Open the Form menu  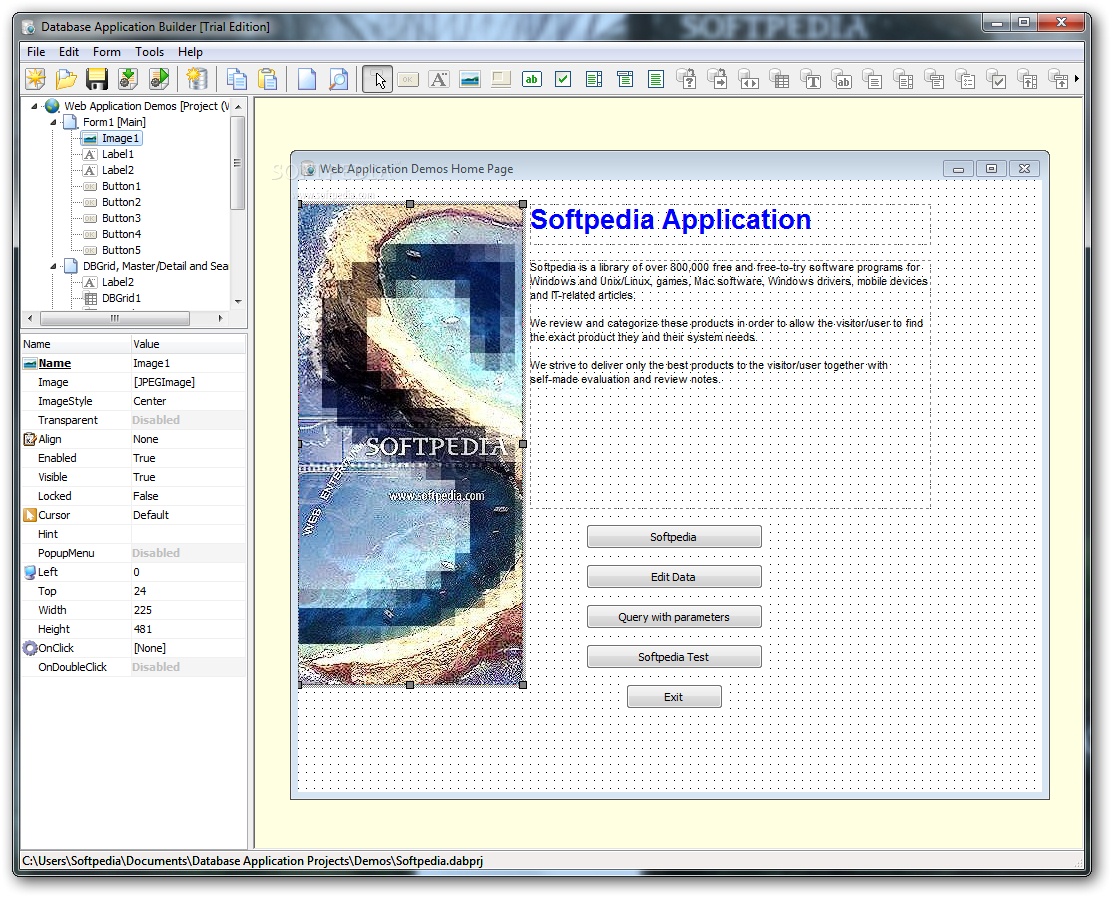coord(106,52)
